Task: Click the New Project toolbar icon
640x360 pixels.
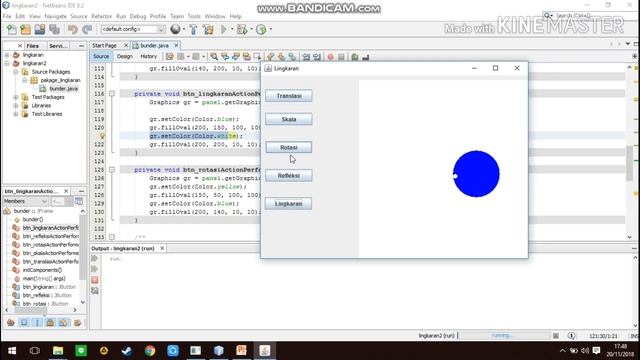Action: click(x=25, y=29)
